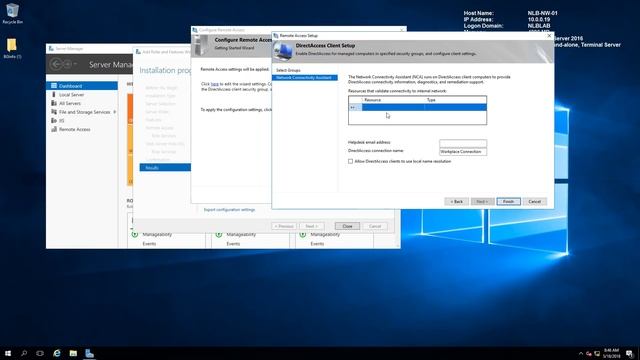Click Close in Add Roles wizard
Viewport: 640px width, 360px height.
[x=347, y=226]
